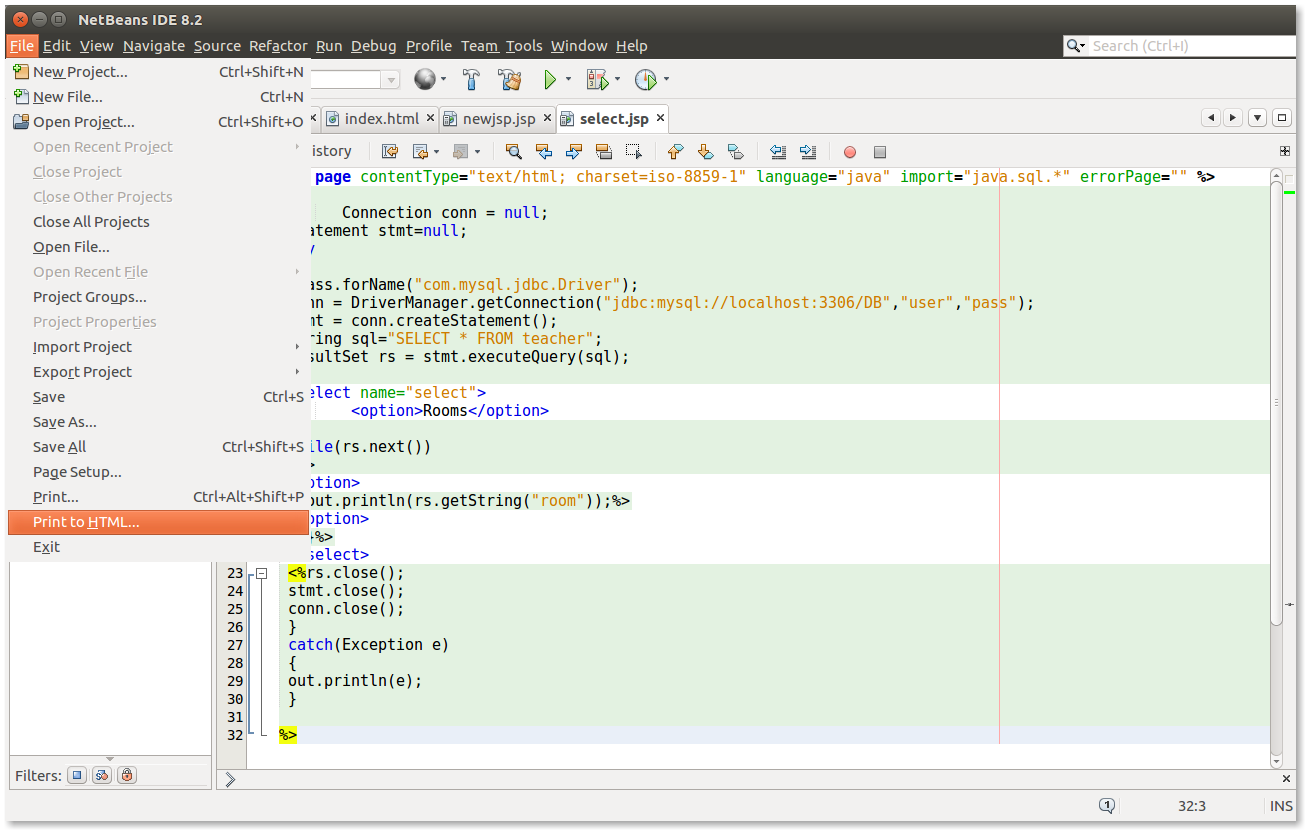Image resolution: width=1305 pixels, height=830 pixels.
Task: Toggle the Rectangular Selection icon
Action: 633,152
